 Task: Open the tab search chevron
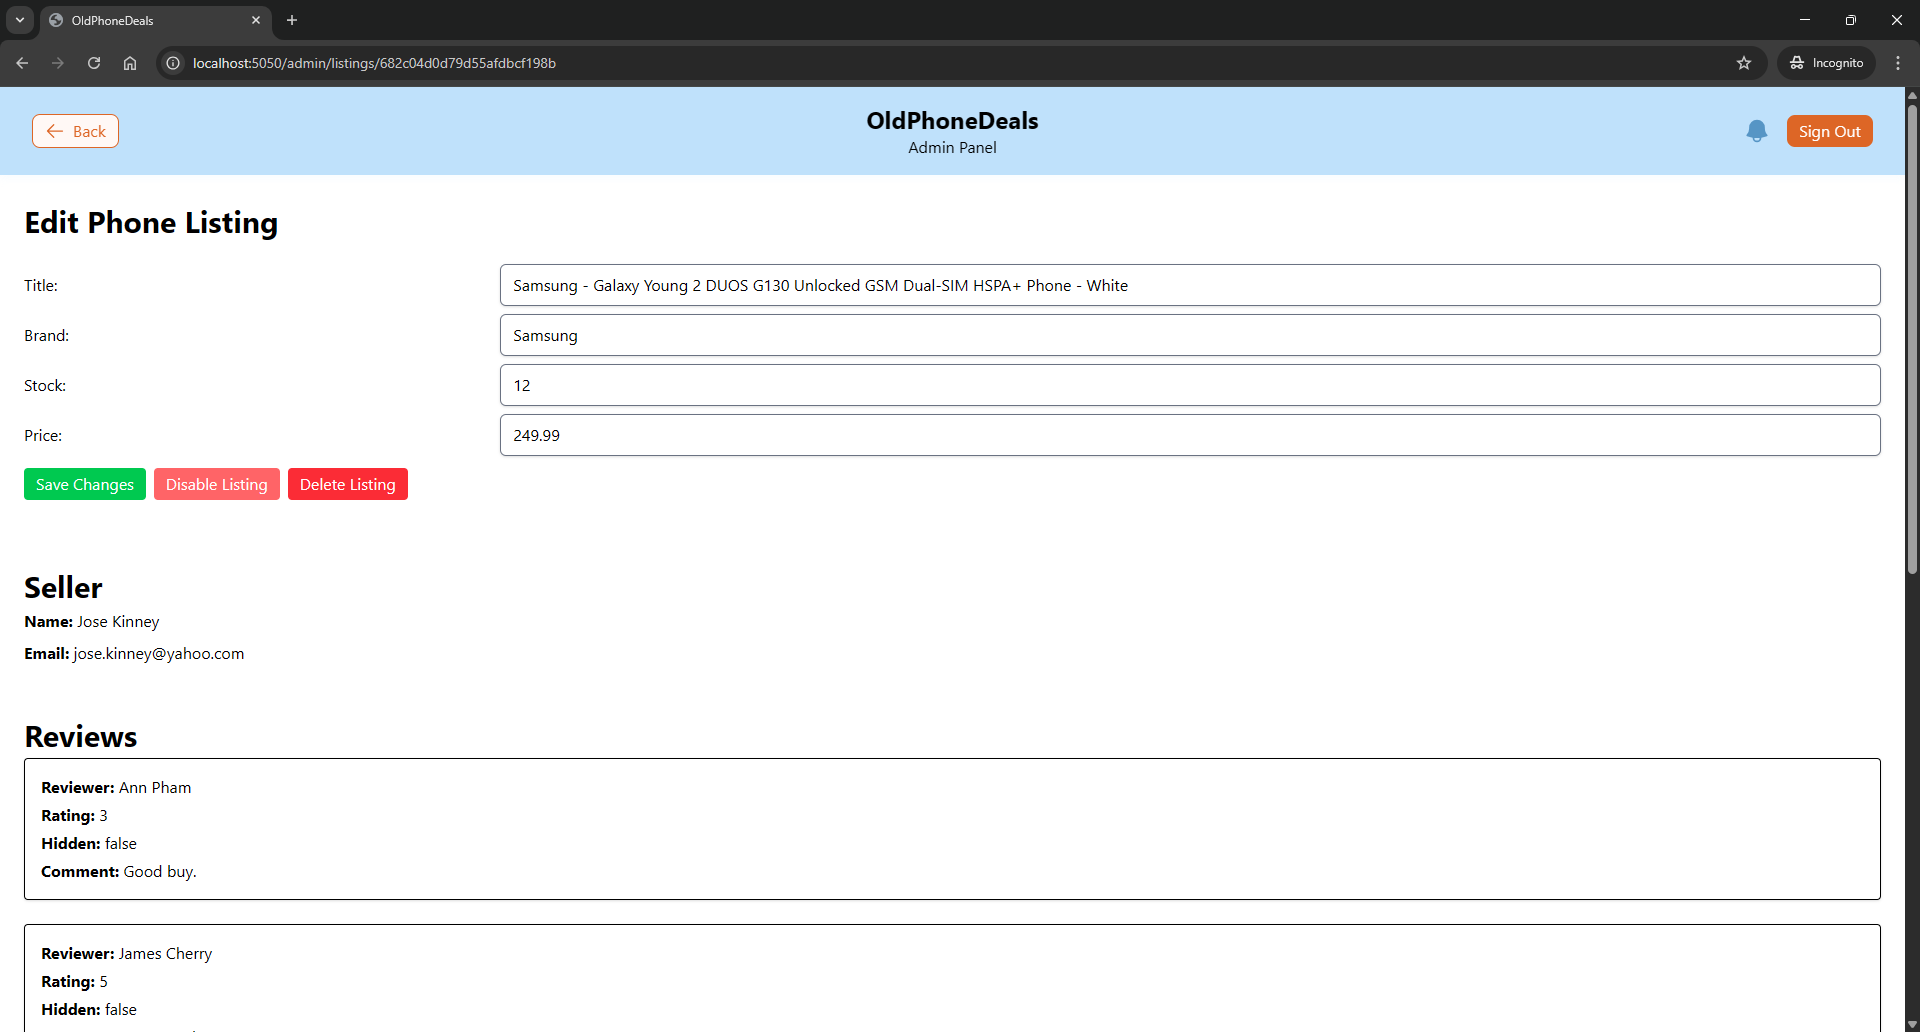[x=19, y=20]
